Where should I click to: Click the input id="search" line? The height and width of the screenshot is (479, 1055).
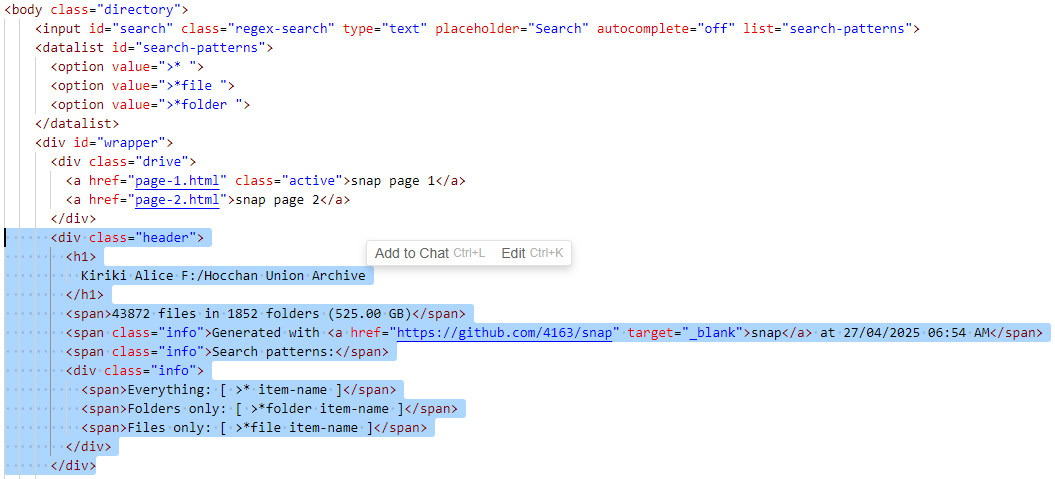tap(478, 28)
